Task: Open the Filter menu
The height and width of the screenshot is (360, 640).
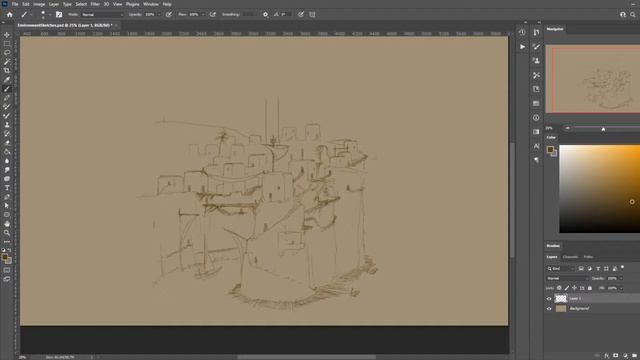Action: pos(95,4)
